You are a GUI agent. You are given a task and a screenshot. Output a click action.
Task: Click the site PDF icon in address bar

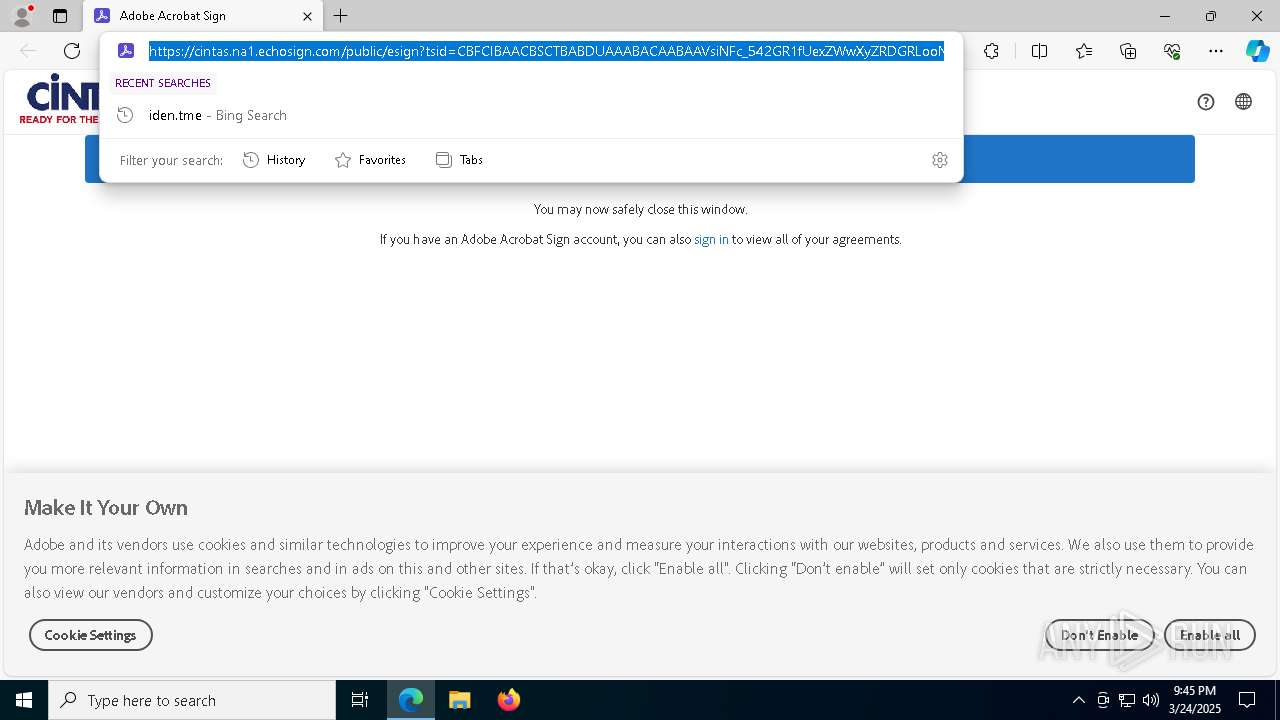pyautogui.click(x=126, y=51)
